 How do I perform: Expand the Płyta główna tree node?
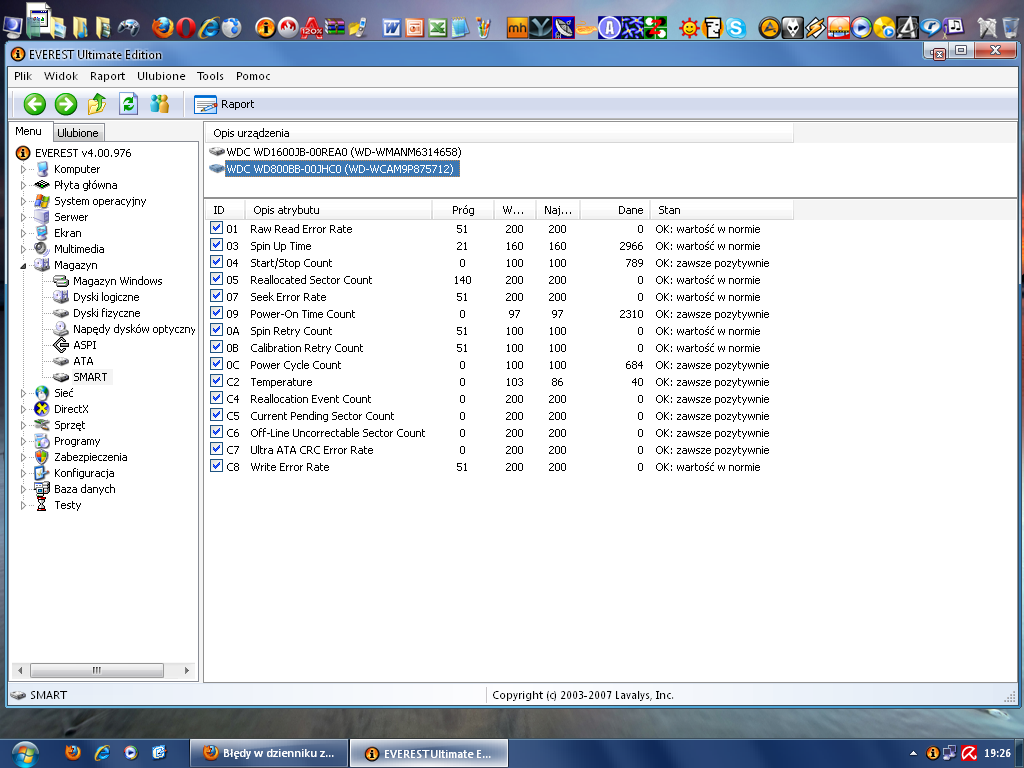pos(24,185)
